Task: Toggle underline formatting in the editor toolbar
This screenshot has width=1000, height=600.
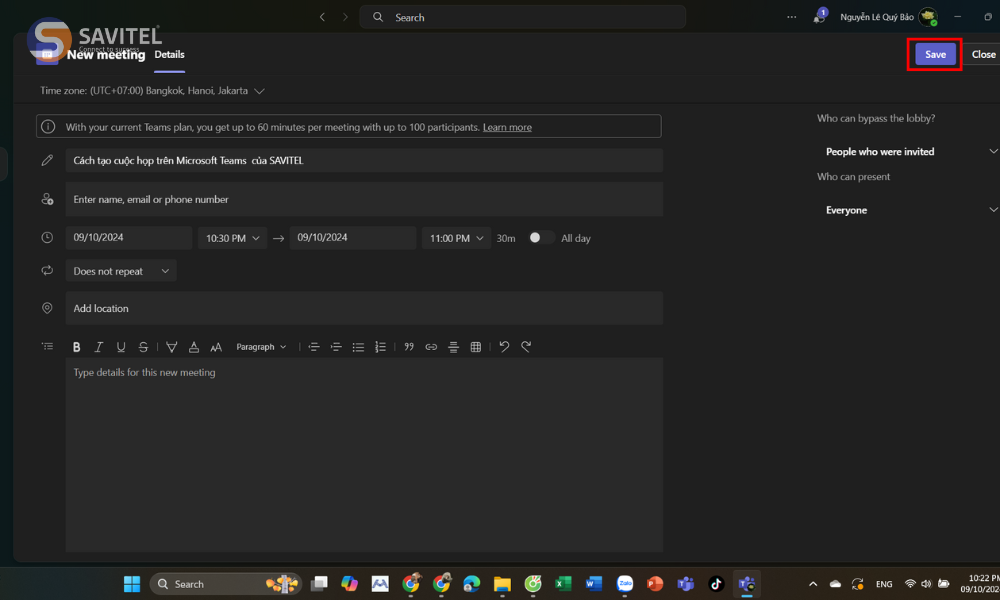Action: tap(121, 347)
